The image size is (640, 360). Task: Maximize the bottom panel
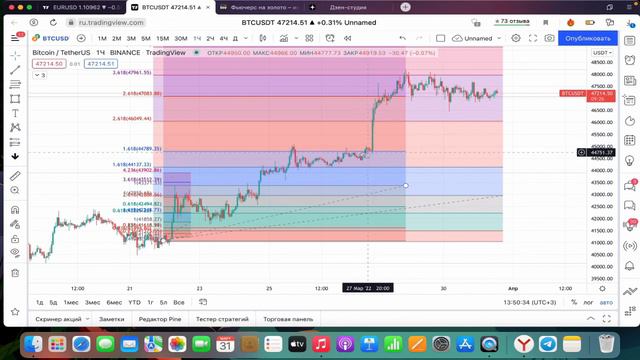pyautogui.click(x=607, y=319)
